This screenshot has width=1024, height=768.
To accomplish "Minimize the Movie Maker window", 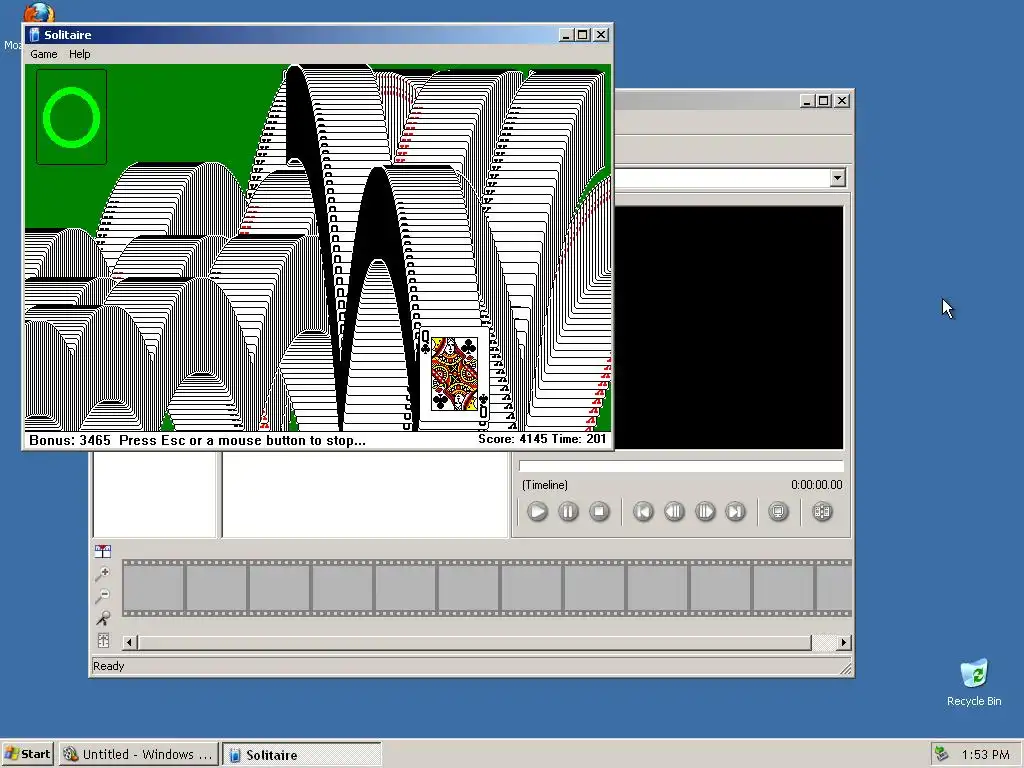I will [x=807, y=101].
